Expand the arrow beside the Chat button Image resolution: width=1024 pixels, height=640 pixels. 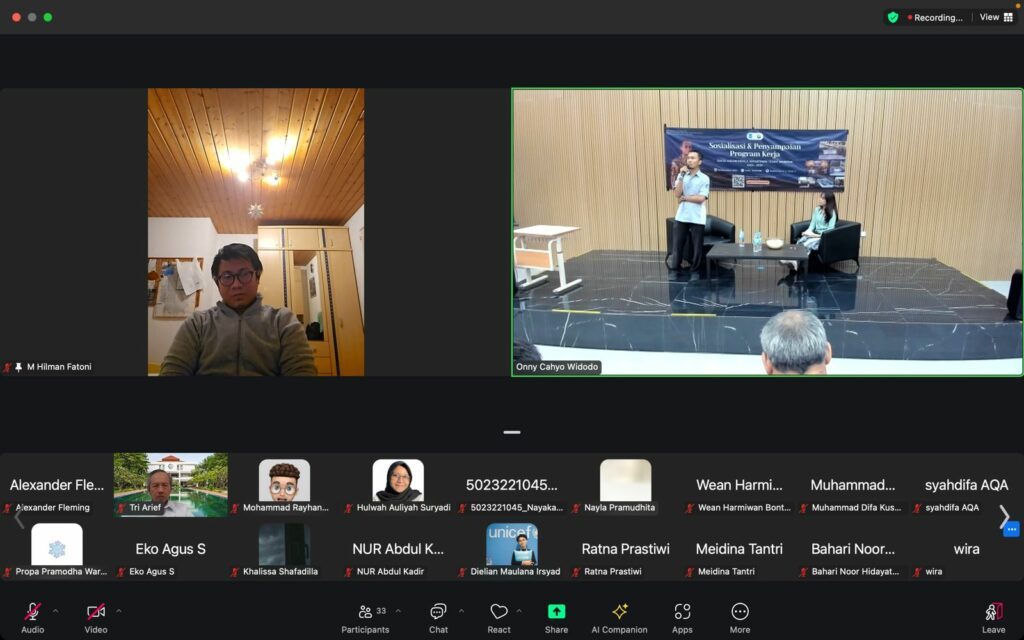coord(461,611)
